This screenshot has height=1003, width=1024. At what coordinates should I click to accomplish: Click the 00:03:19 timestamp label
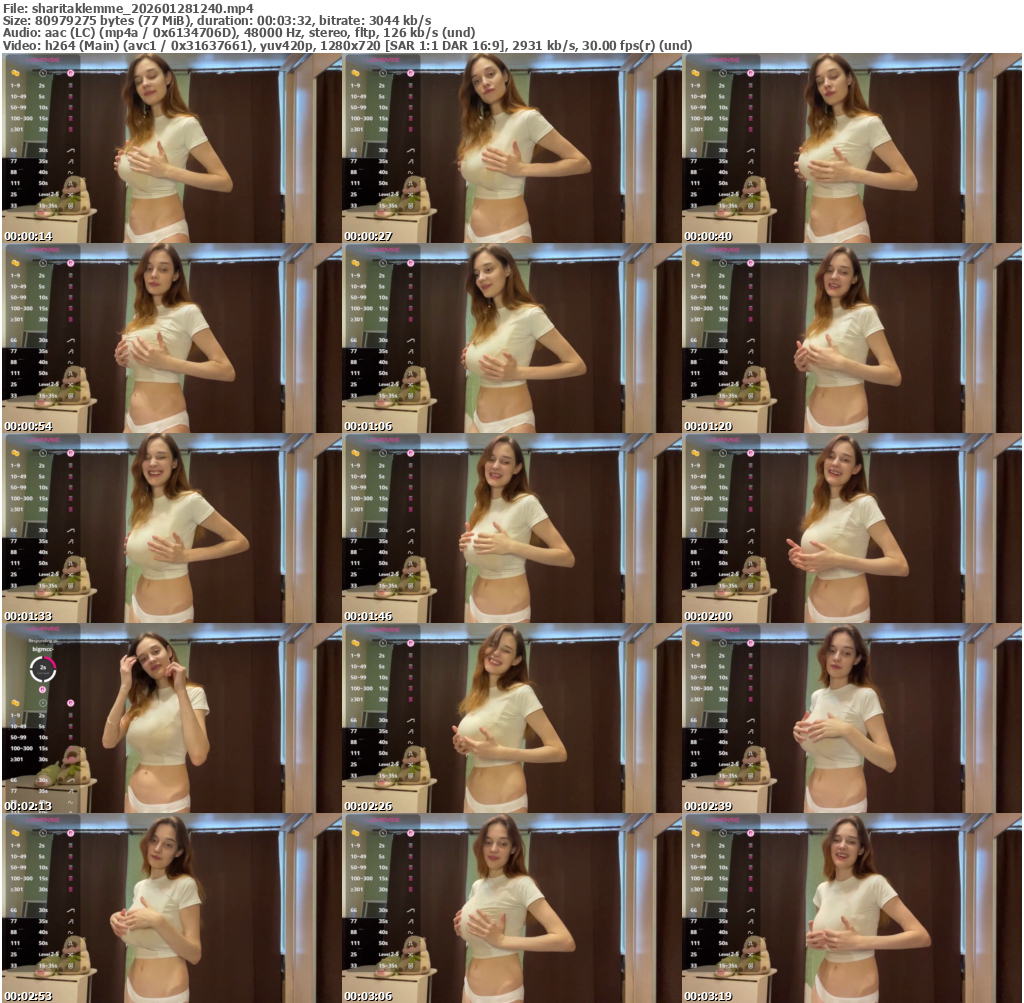(708, 996)
